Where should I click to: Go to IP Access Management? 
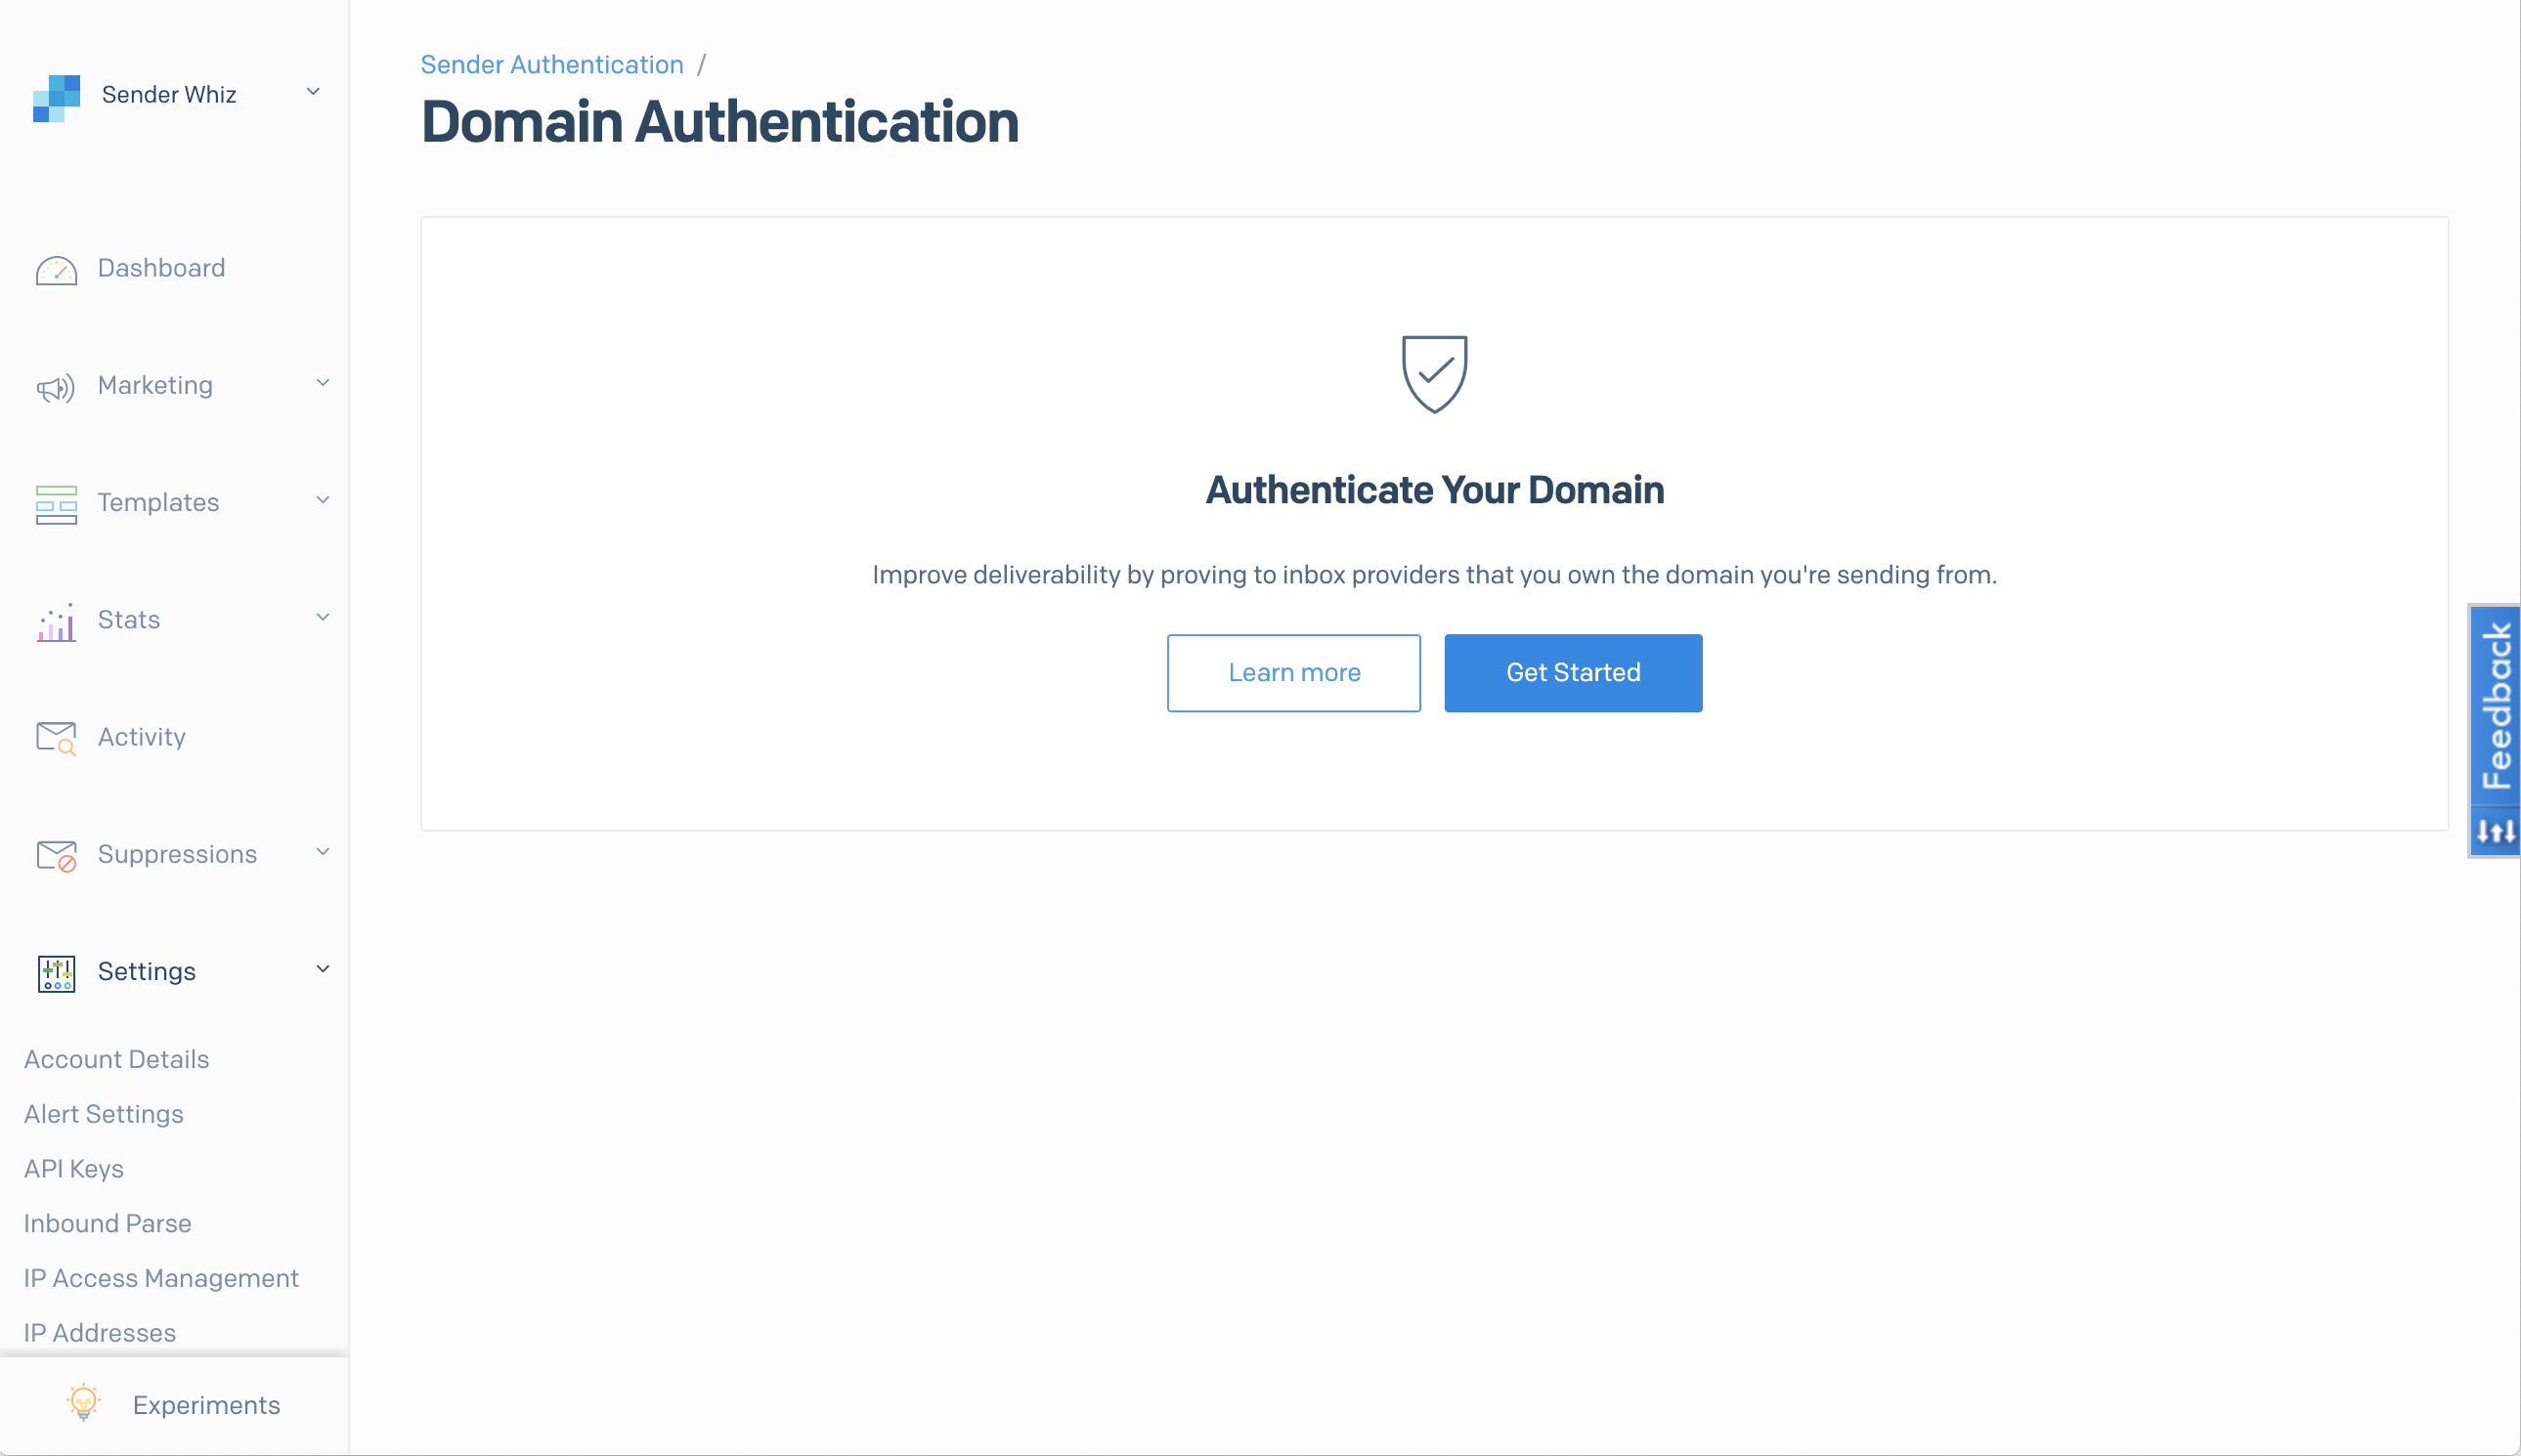click(161, 1278)
